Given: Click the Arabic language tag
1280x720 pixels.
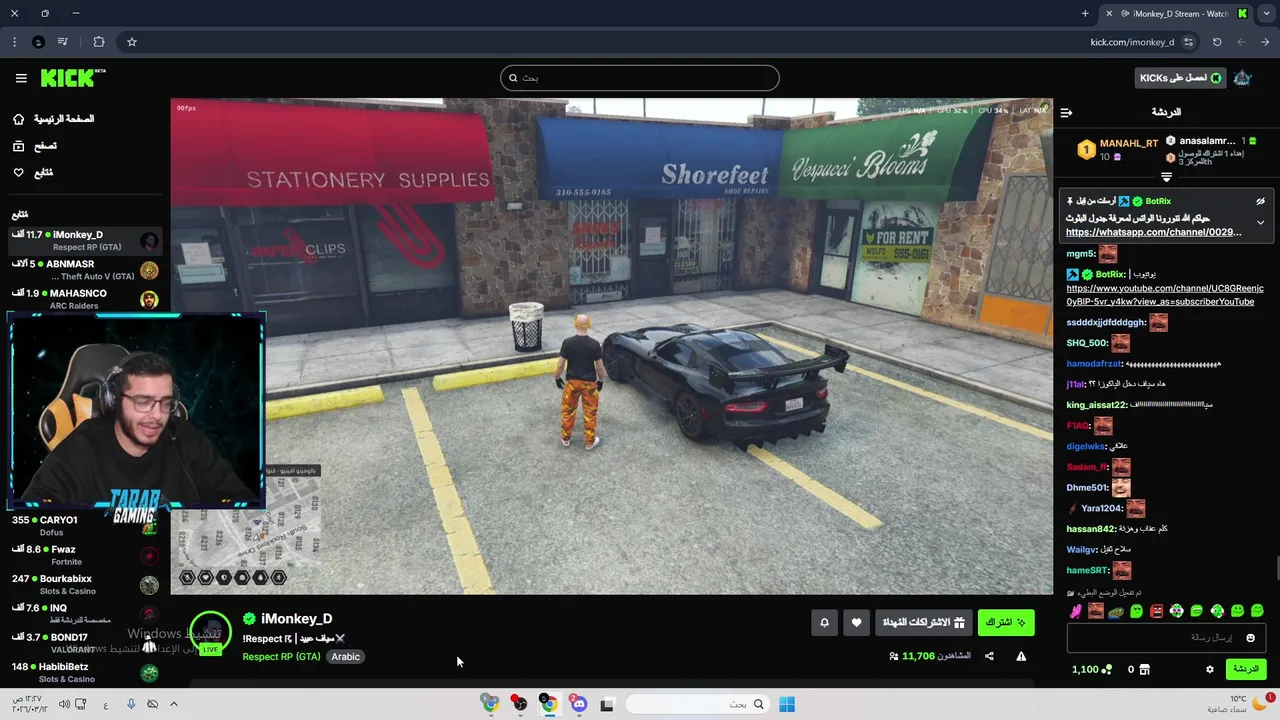Looking at the screenshot, I should point(345,657).
